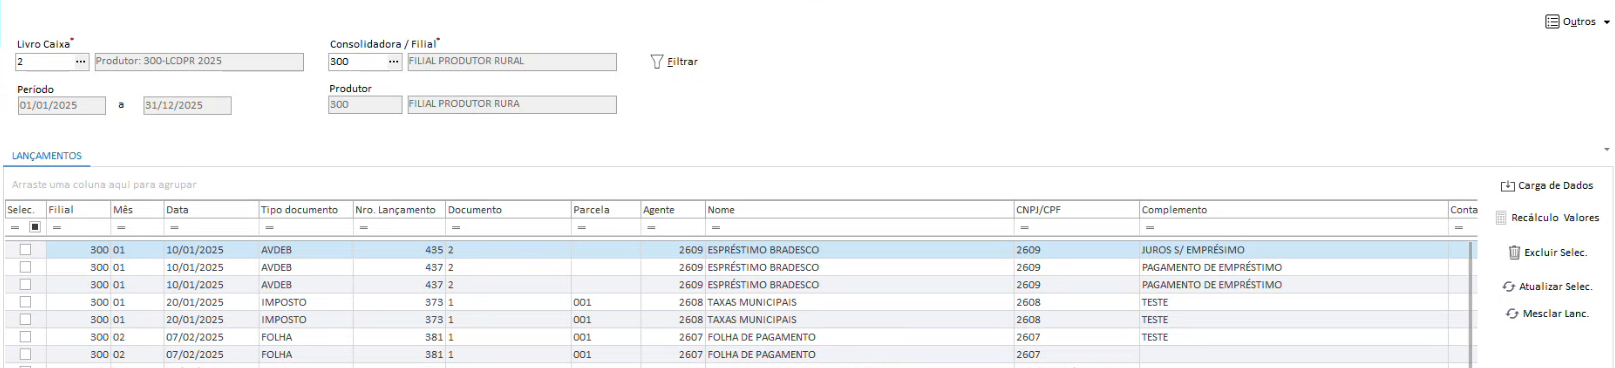
Task: Open the Outros menu
Action: pyautogui.click(x=1577, y=22)
